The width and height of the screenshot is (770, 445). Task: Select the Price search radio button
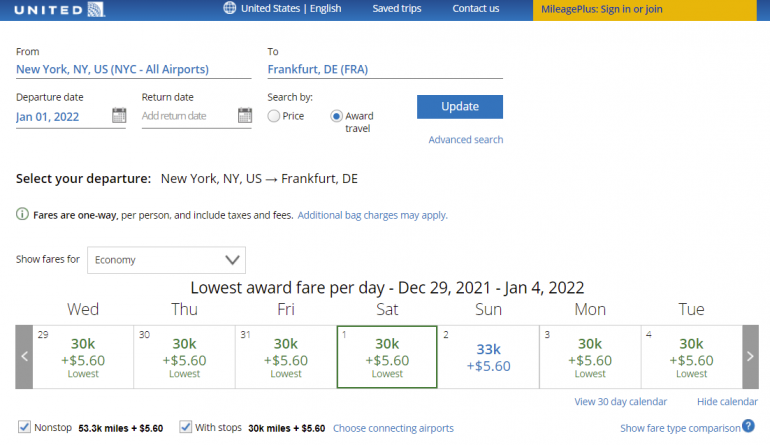coord(274,116)
